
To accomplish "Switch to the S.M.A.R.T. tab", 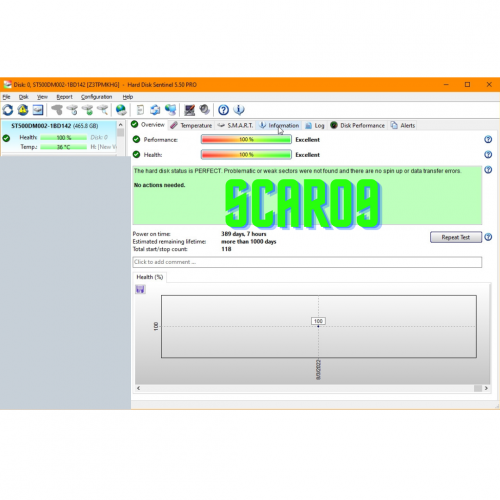I will [235, 125].
